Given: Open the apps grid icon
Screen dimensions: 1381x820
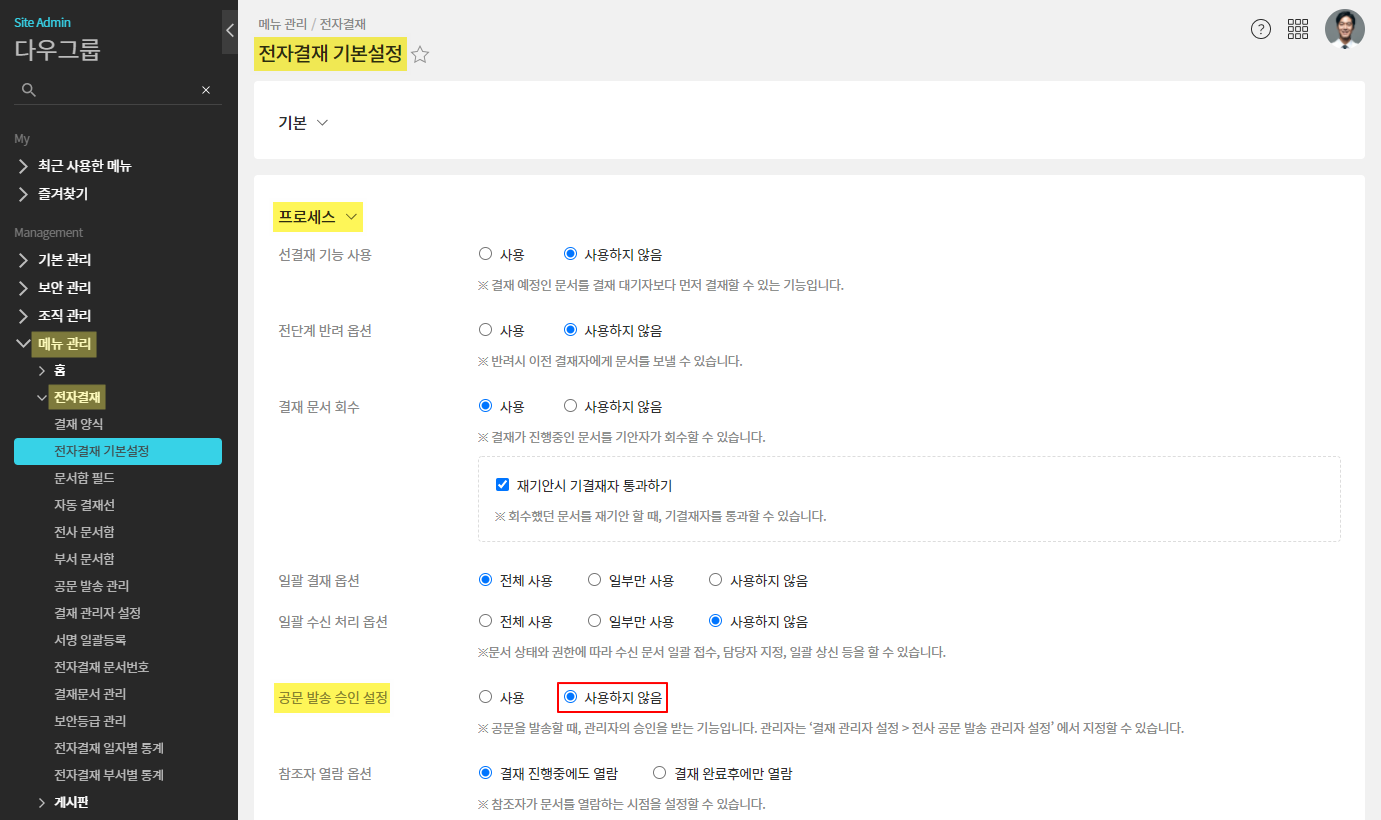Looking at the screenshot, I should tap(1298, 29).
